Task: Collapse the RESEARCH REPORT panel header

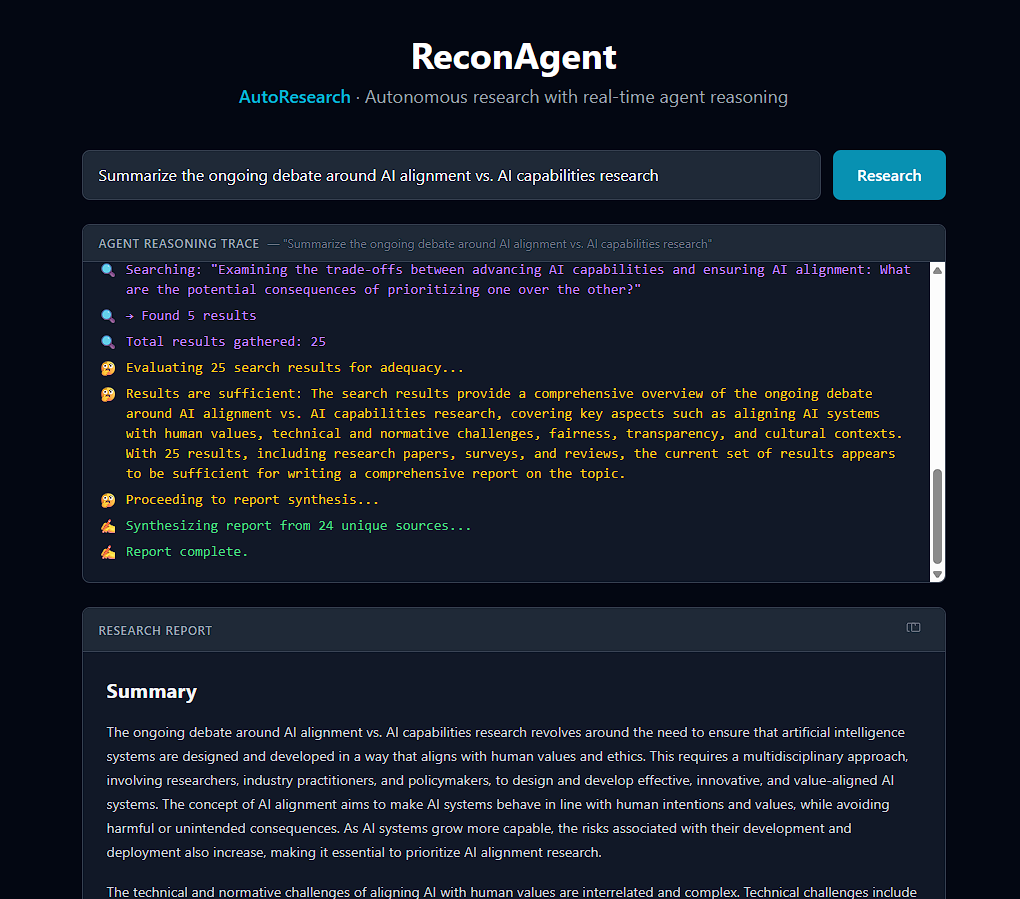Action: click(x=155, y=630)
